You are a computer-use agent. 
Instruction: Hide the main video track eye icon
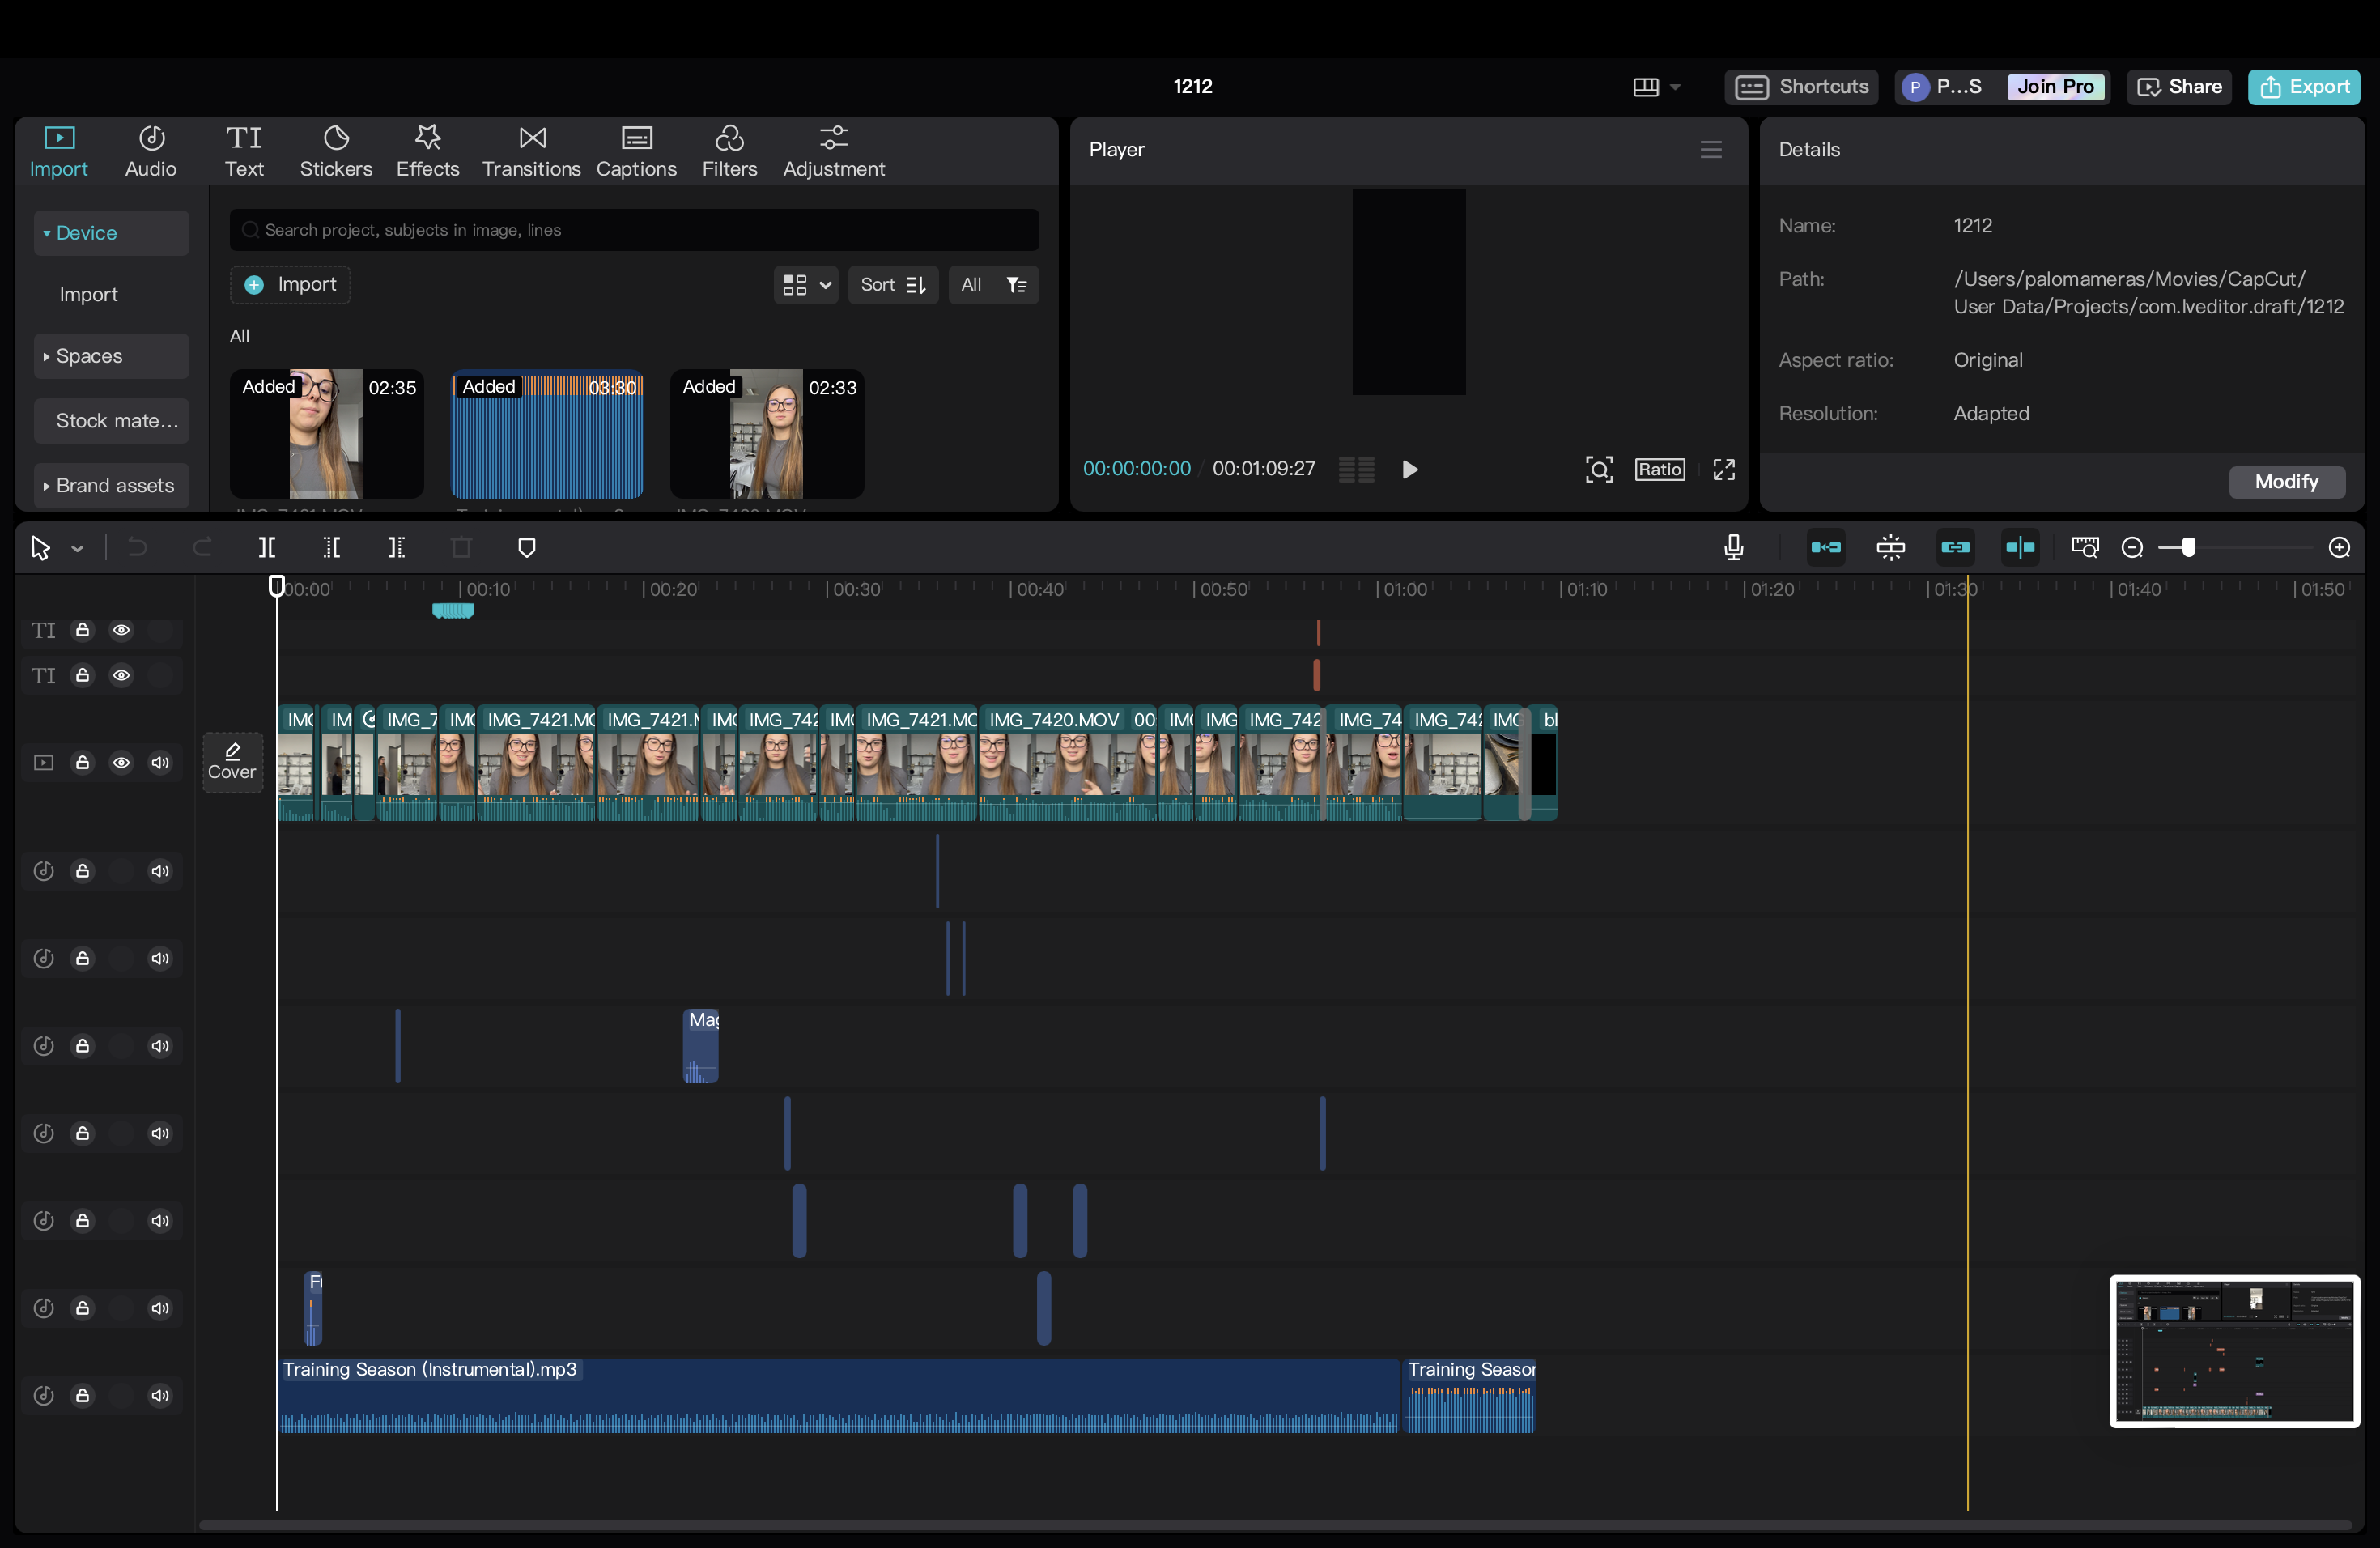pos(121,762)
